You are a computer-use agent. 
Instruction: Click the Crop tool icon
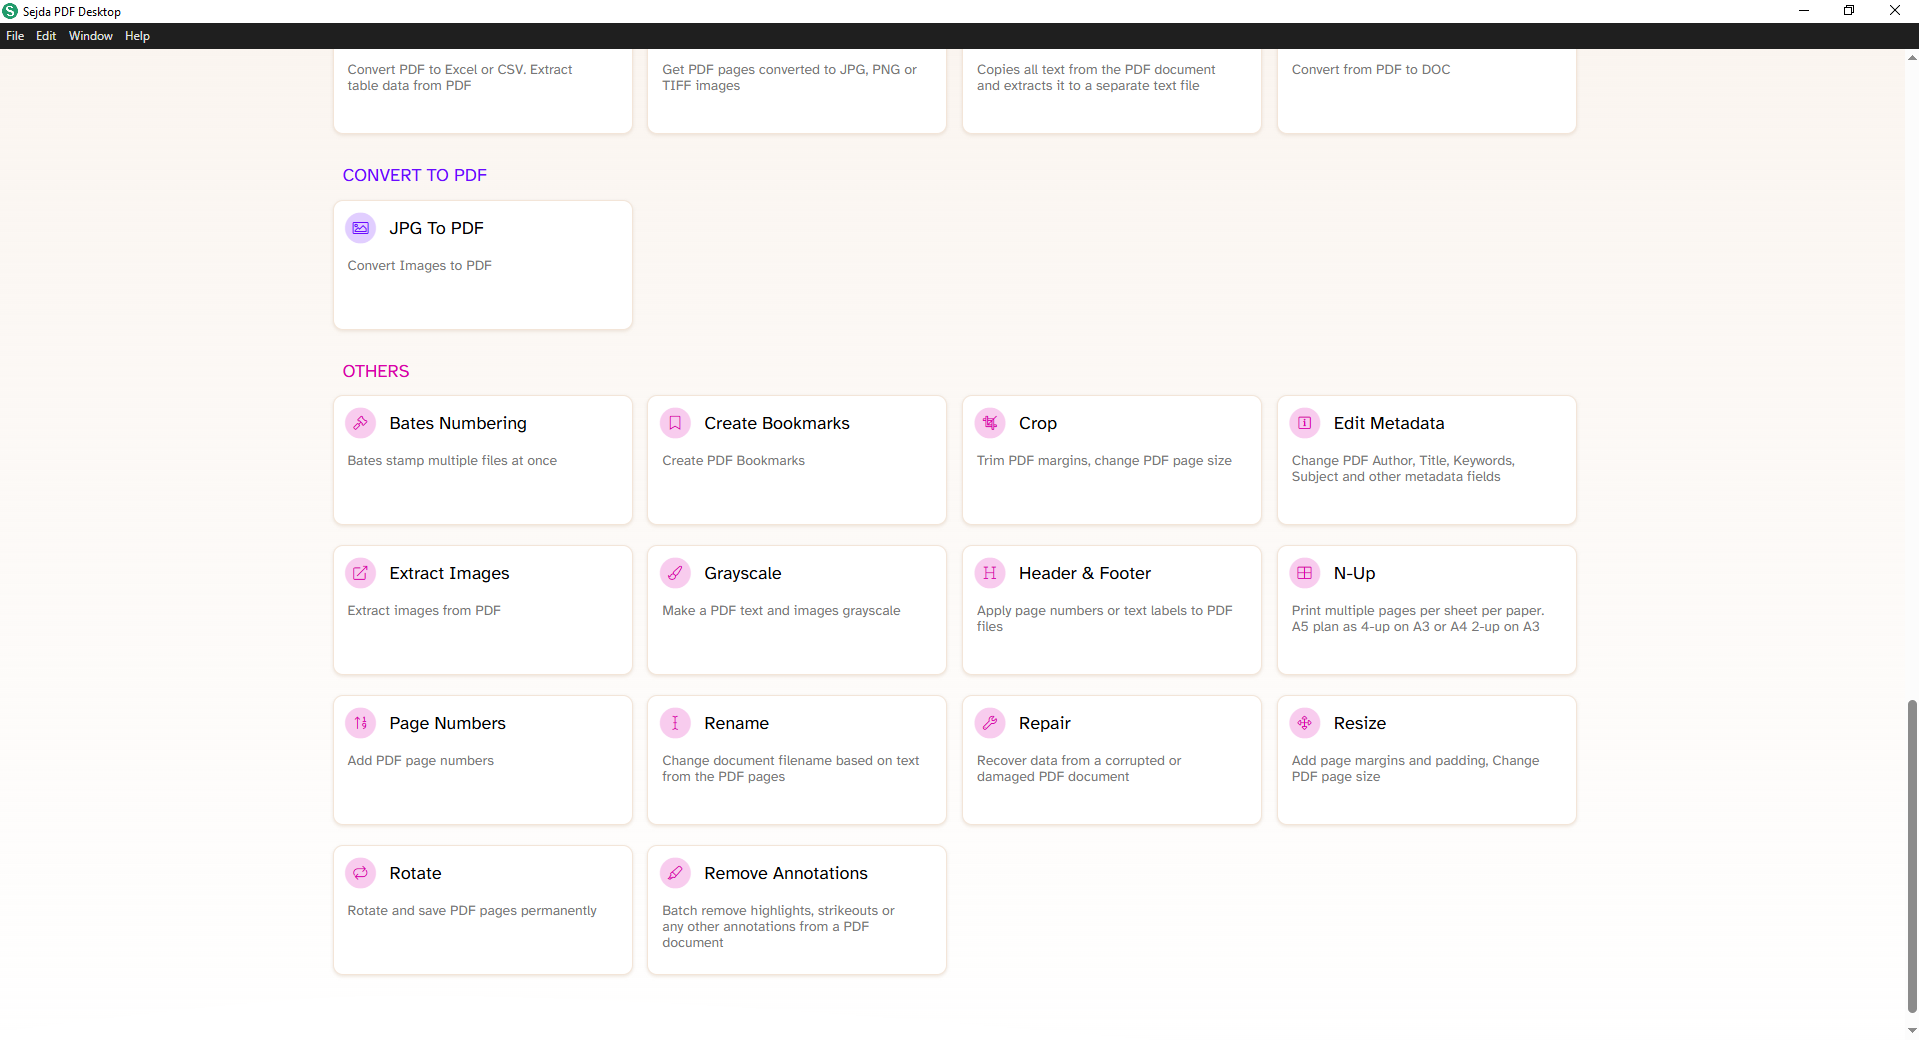(990, 423)
